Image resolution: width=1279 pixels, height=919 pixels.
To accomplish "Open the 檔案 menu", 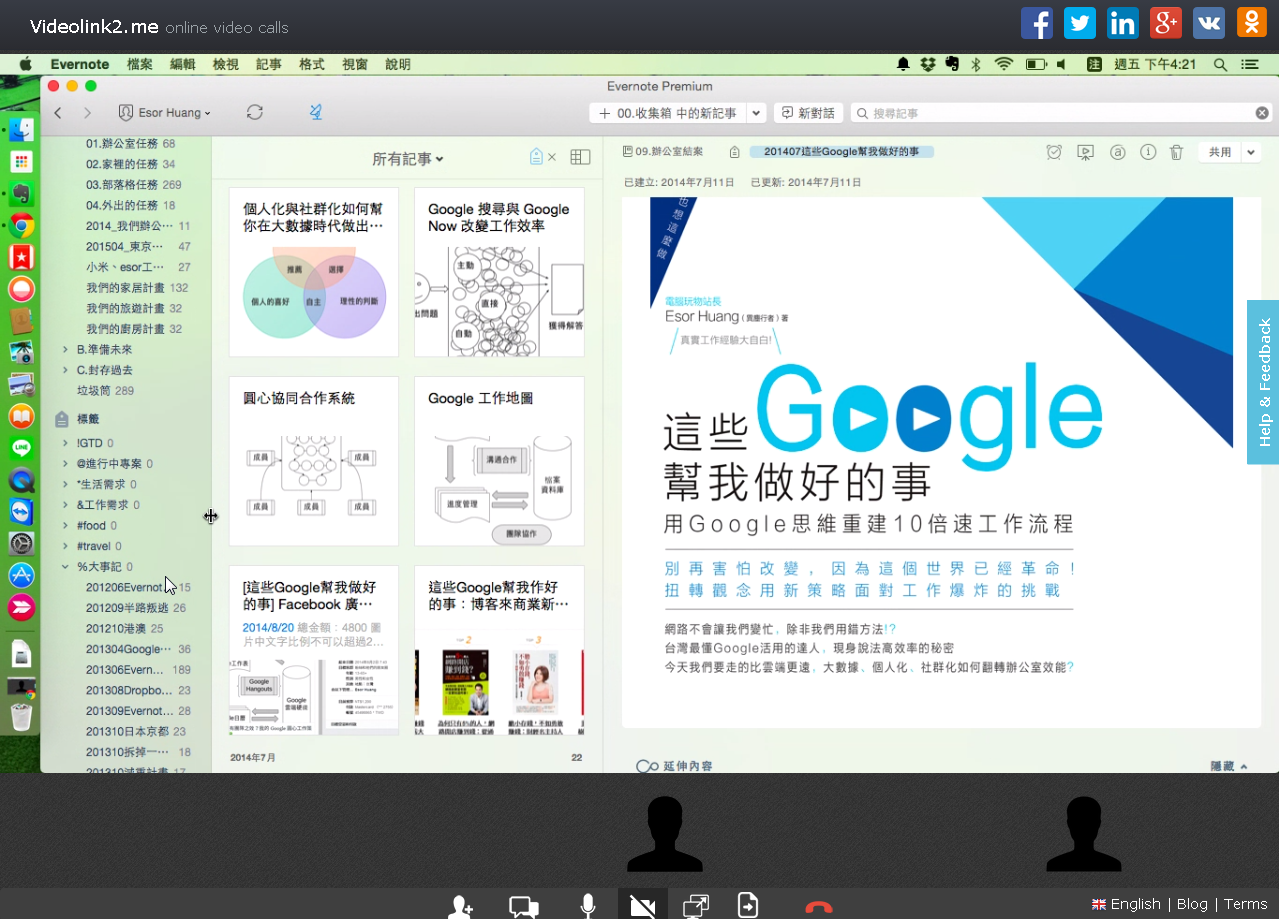I will [x=140, y=64].
